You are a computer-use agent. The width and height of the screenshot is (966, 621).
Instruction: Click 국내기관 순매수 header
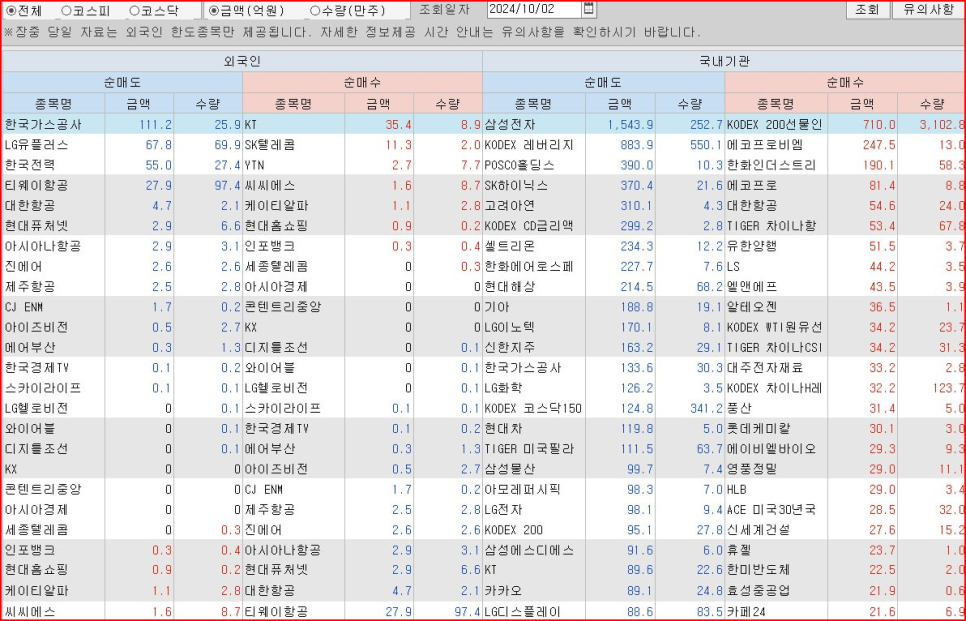845,83
